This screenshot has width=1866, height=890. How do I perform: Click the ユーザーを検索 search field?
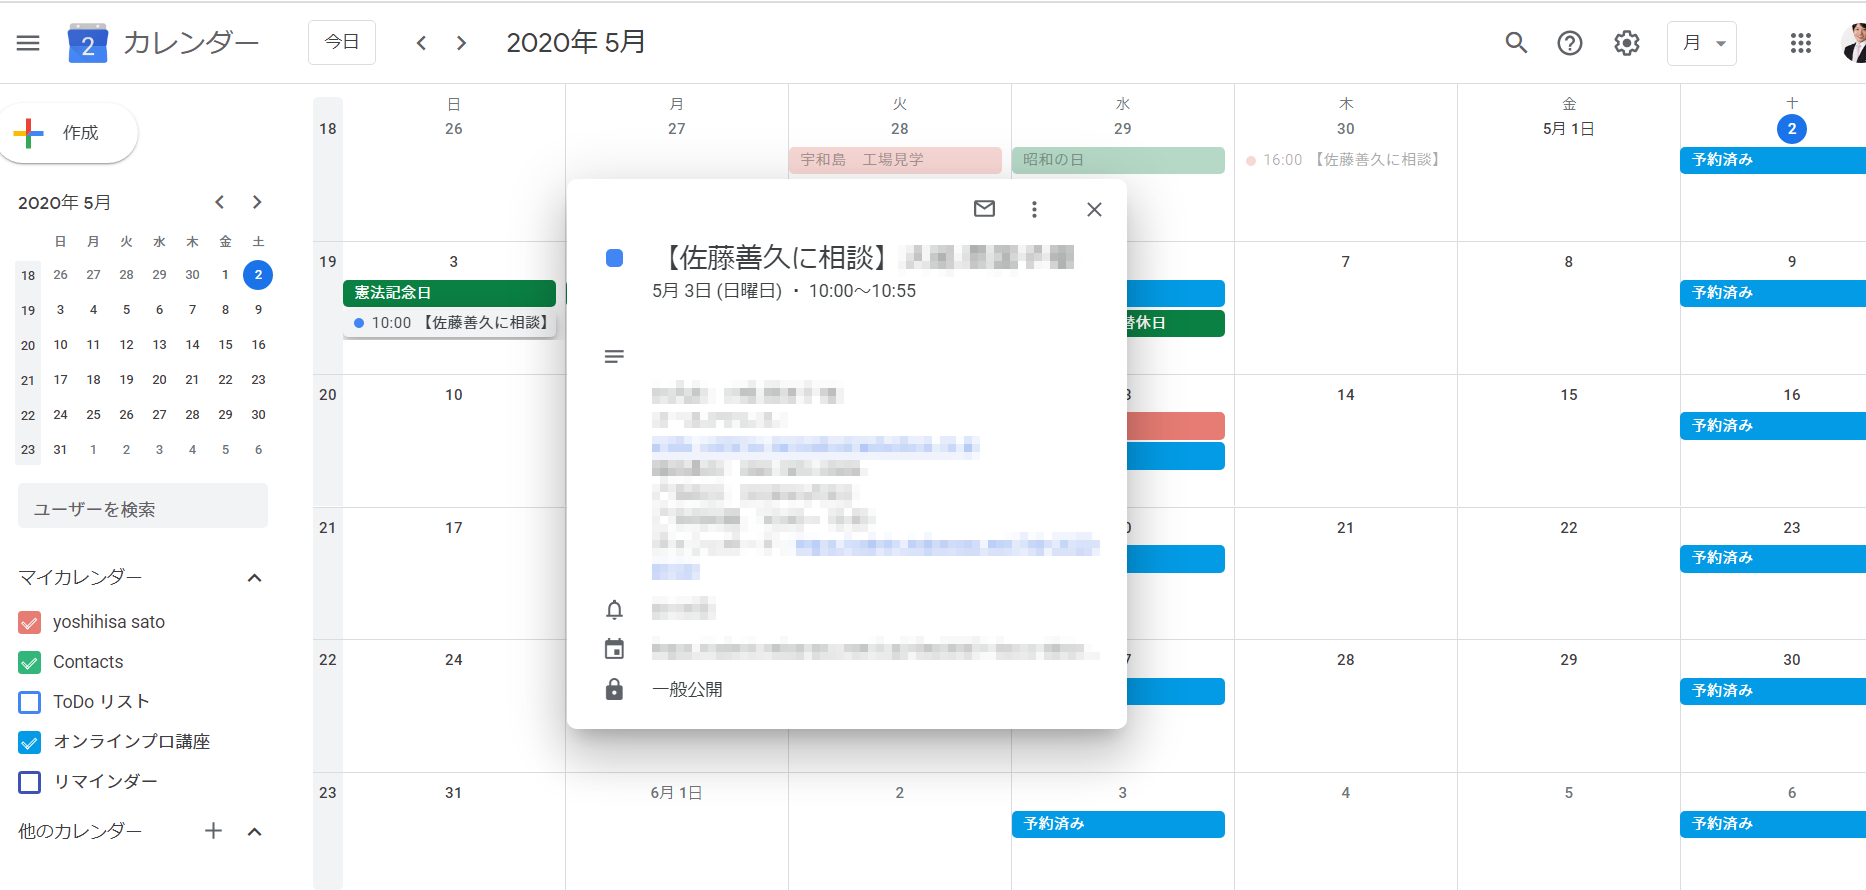143,506
